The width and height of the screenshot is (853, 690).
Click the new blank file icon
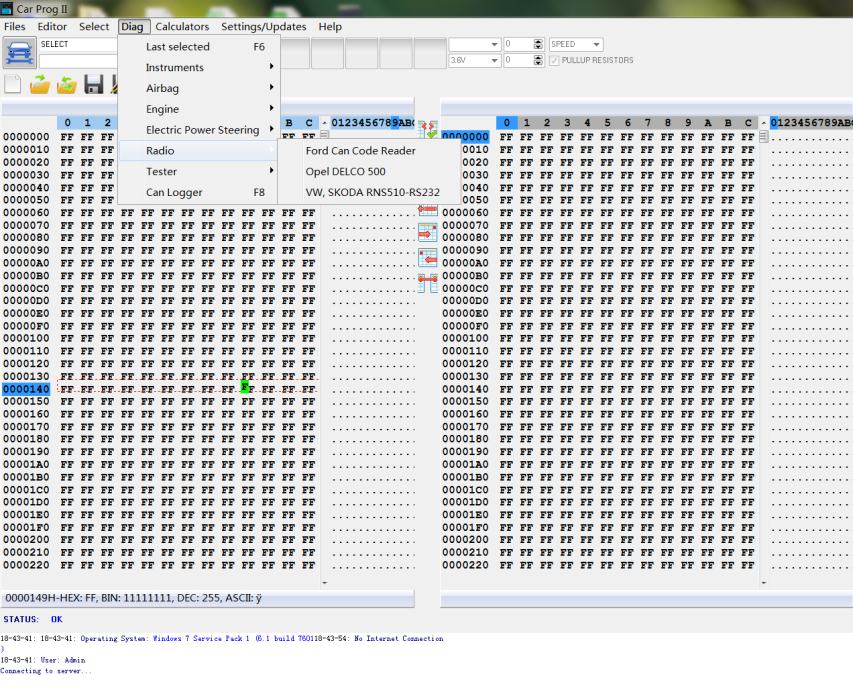14,86
